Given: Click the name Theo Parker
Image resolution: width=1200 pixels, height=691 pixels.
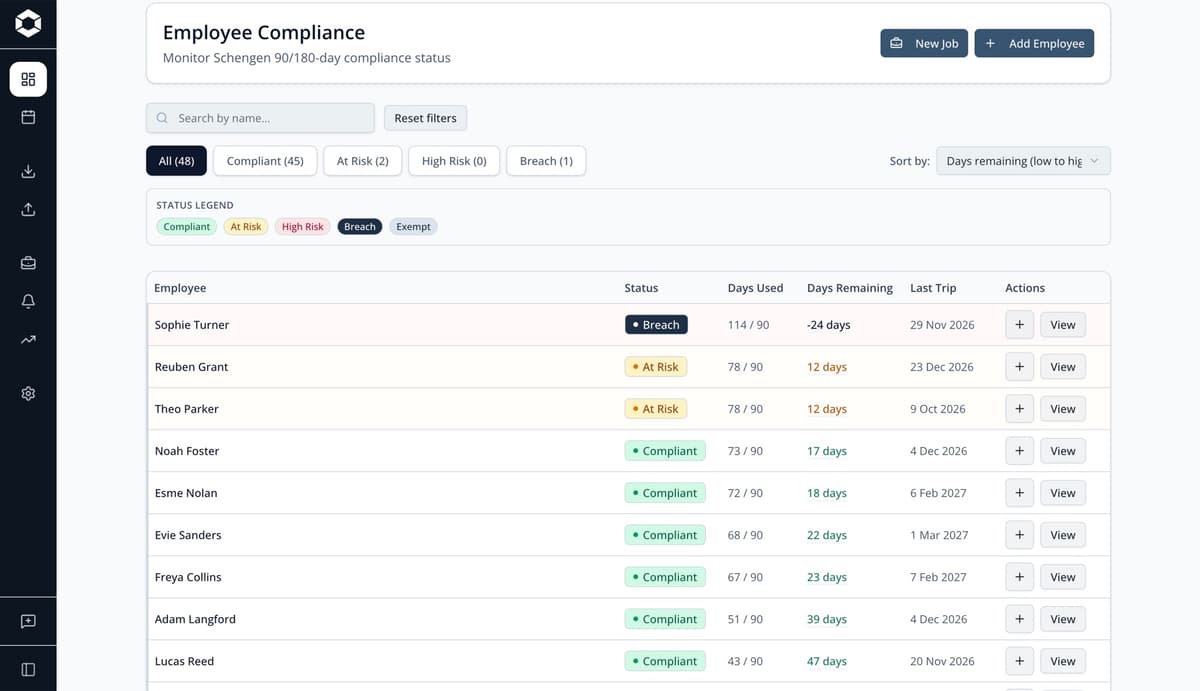Looking at the screenshot, I should [186, 409].
